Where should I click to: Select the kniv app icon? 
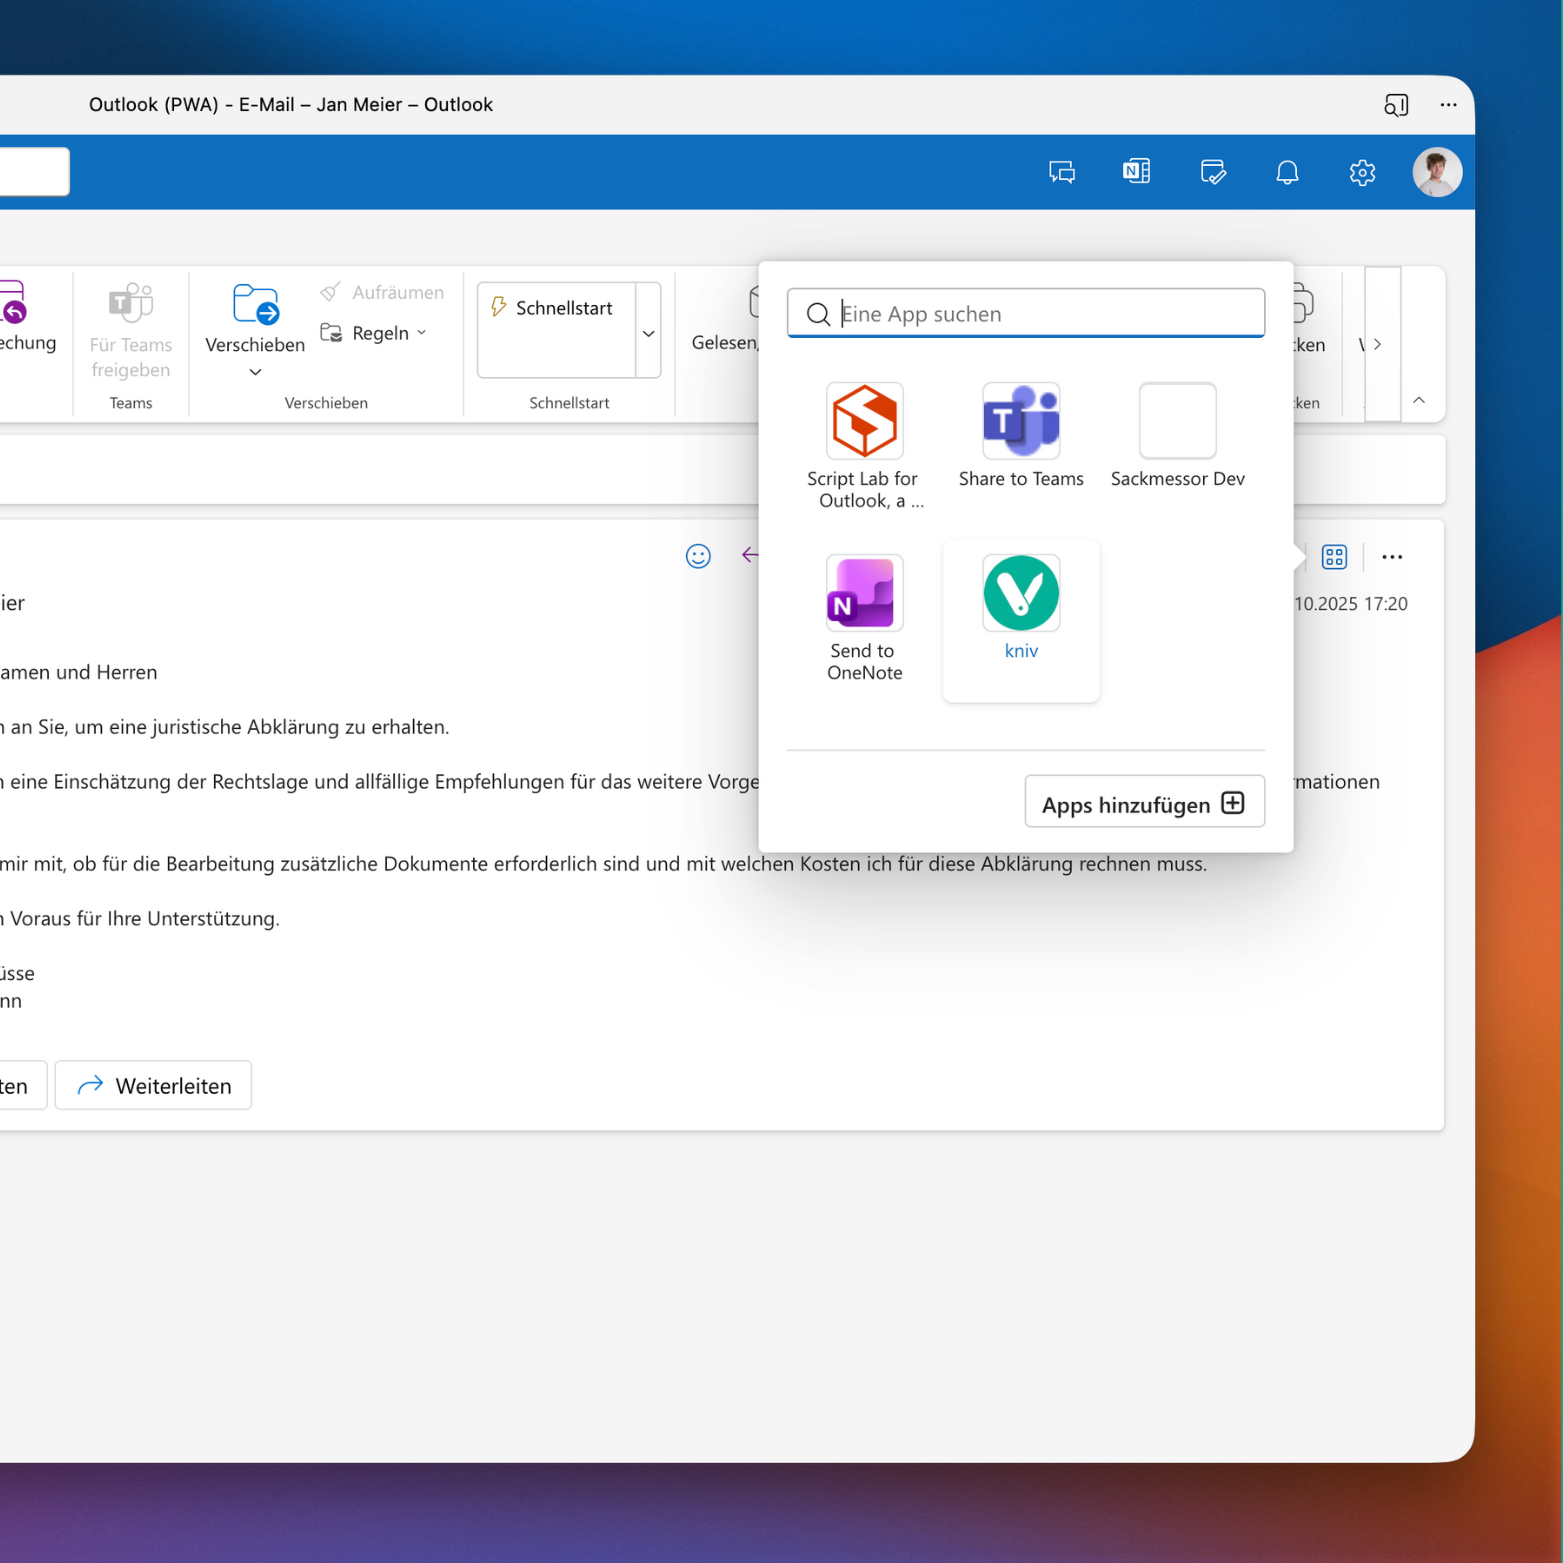(1020, 594)
